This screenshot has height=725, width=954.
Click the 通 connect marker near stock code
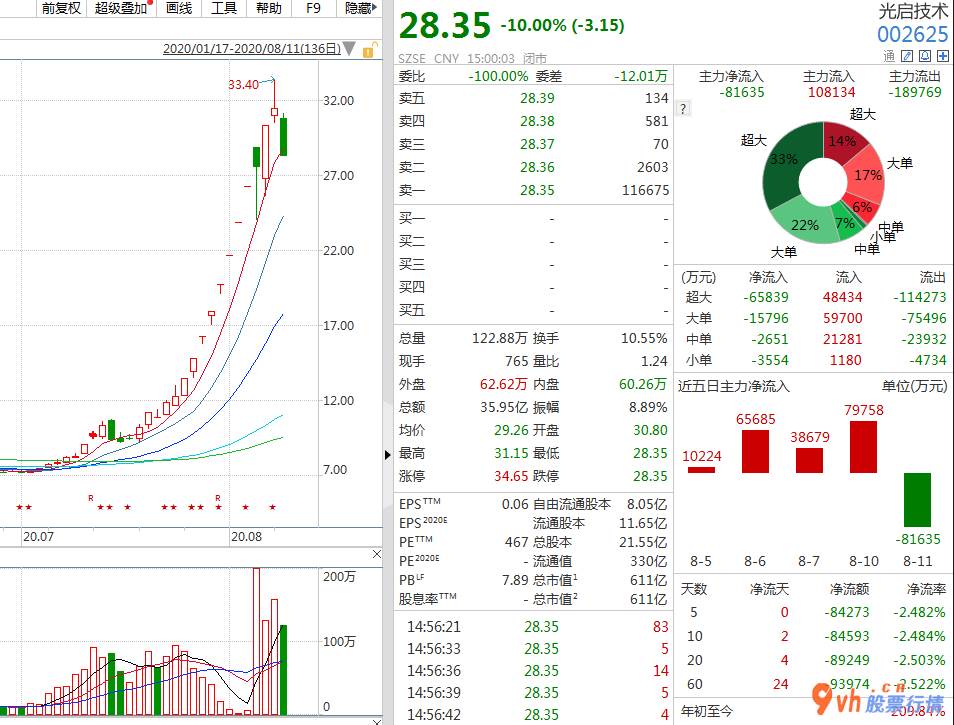(x=889, y=56)
